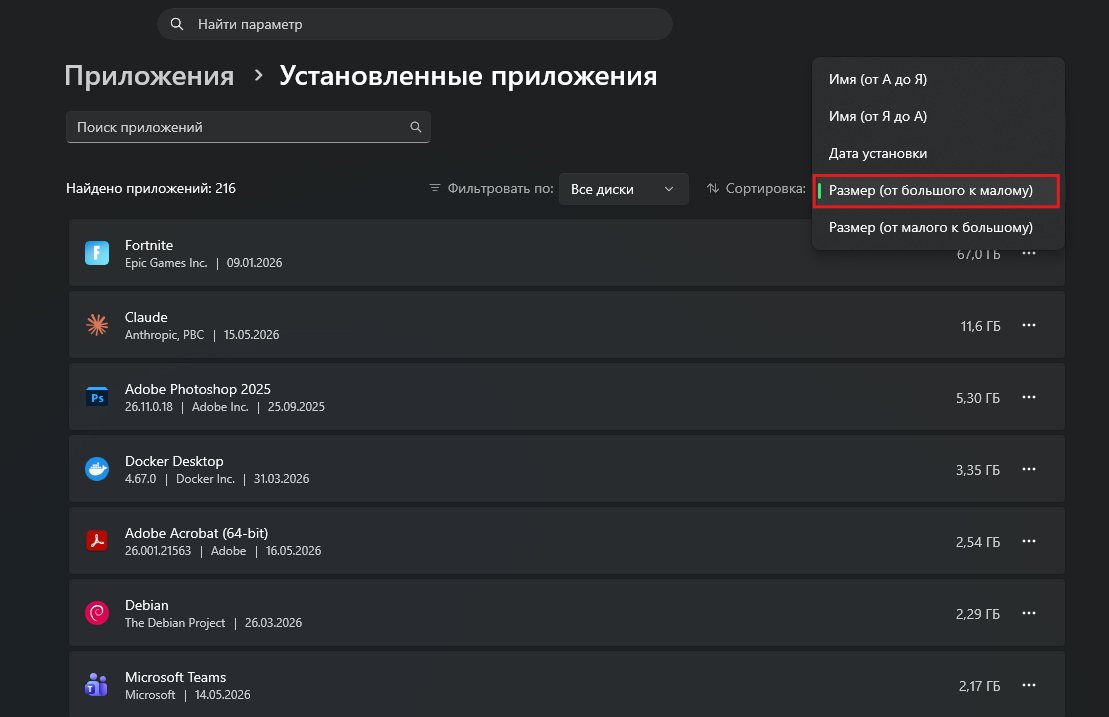1109x717 pixels.
Task: Click the Claude app name
Action: tap(146, 317)
